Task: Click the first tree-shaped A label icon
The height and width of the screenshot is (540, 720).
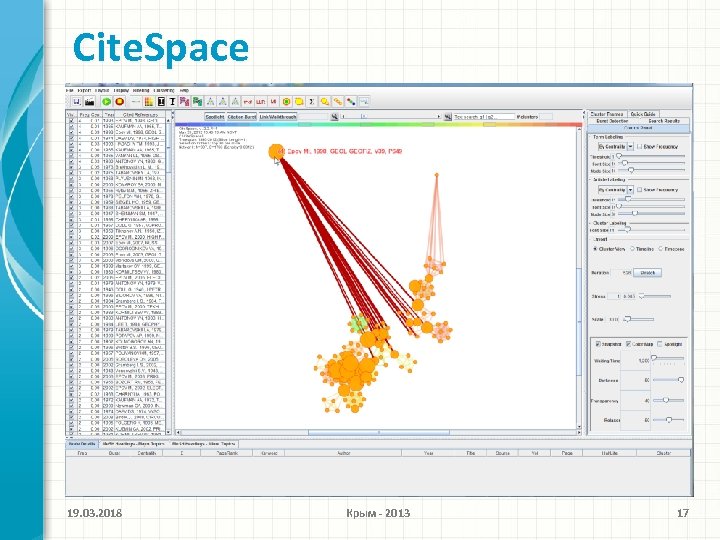Action: point(210,101)
